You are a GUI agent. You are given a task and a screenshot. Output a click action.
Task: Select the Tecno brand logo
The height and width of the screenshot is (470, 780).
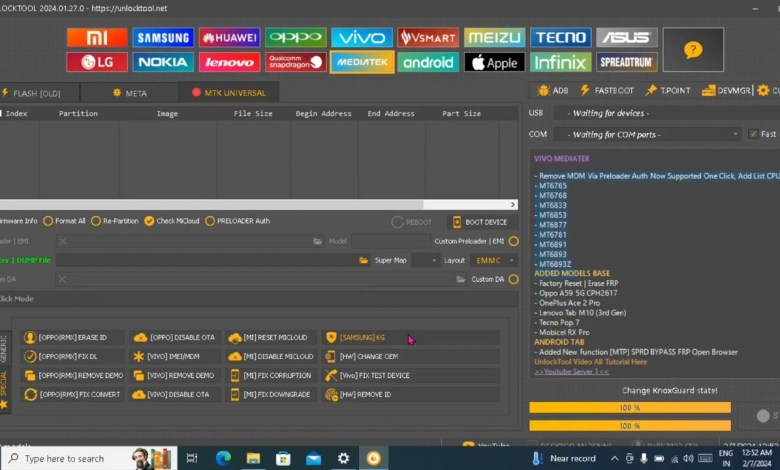click(x=561, y=37)
